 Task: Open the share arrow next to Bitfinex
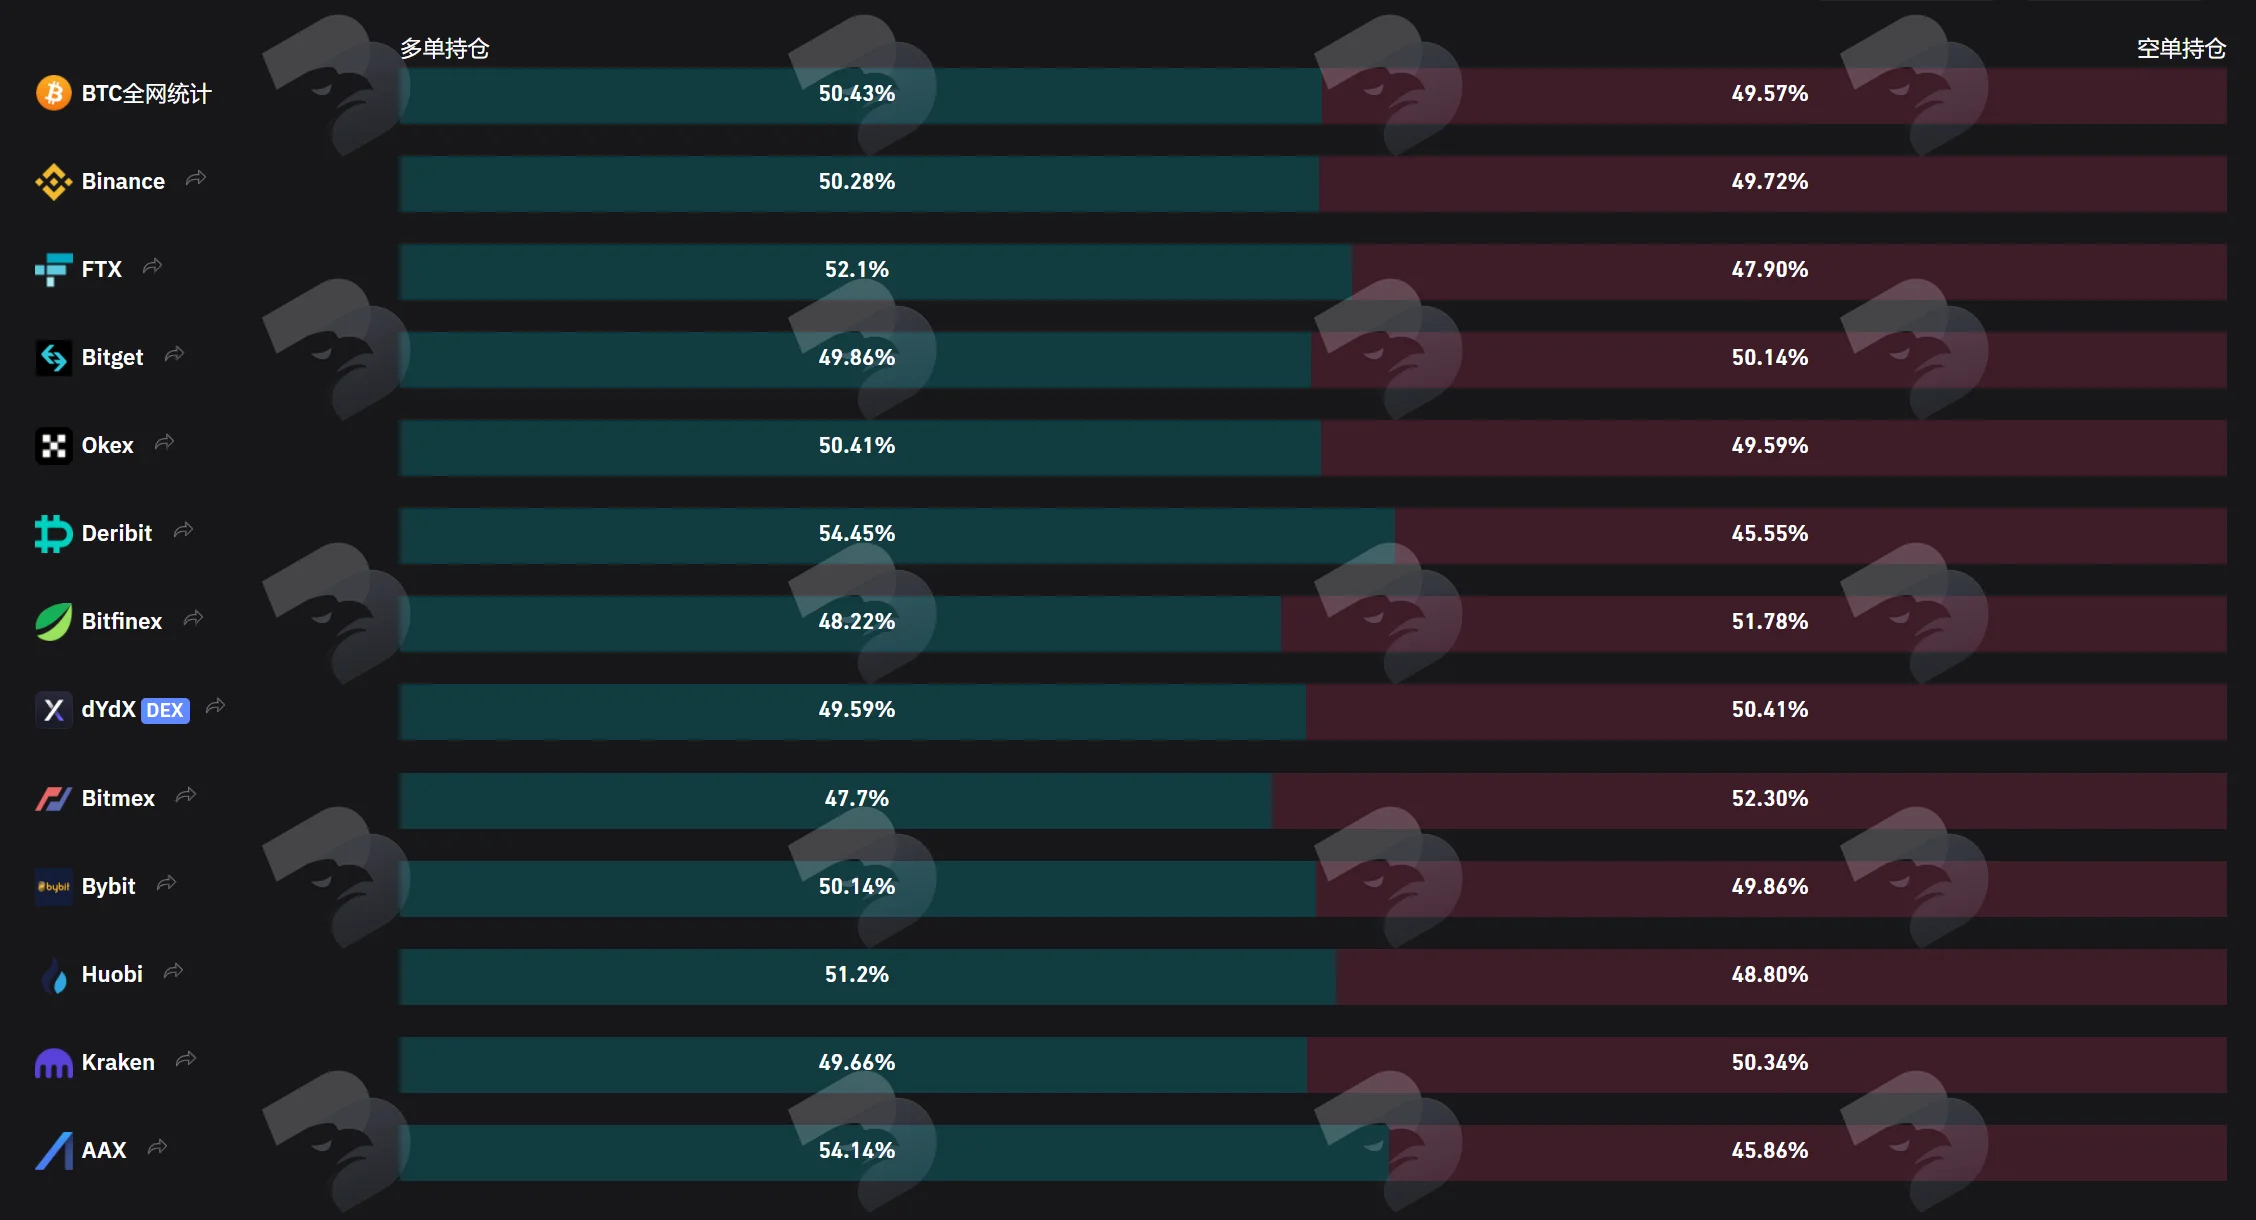pyautogui.click(x=193, y=618)
